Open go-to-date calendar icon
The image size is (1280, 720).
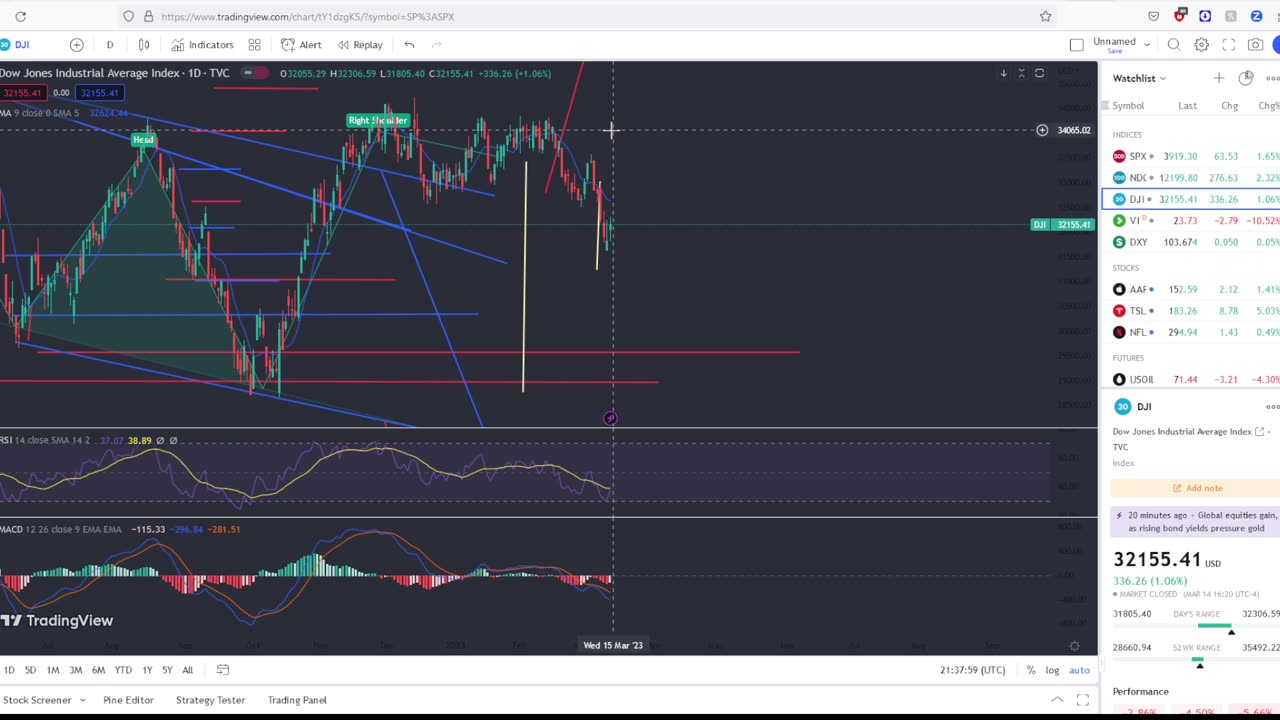223,670
